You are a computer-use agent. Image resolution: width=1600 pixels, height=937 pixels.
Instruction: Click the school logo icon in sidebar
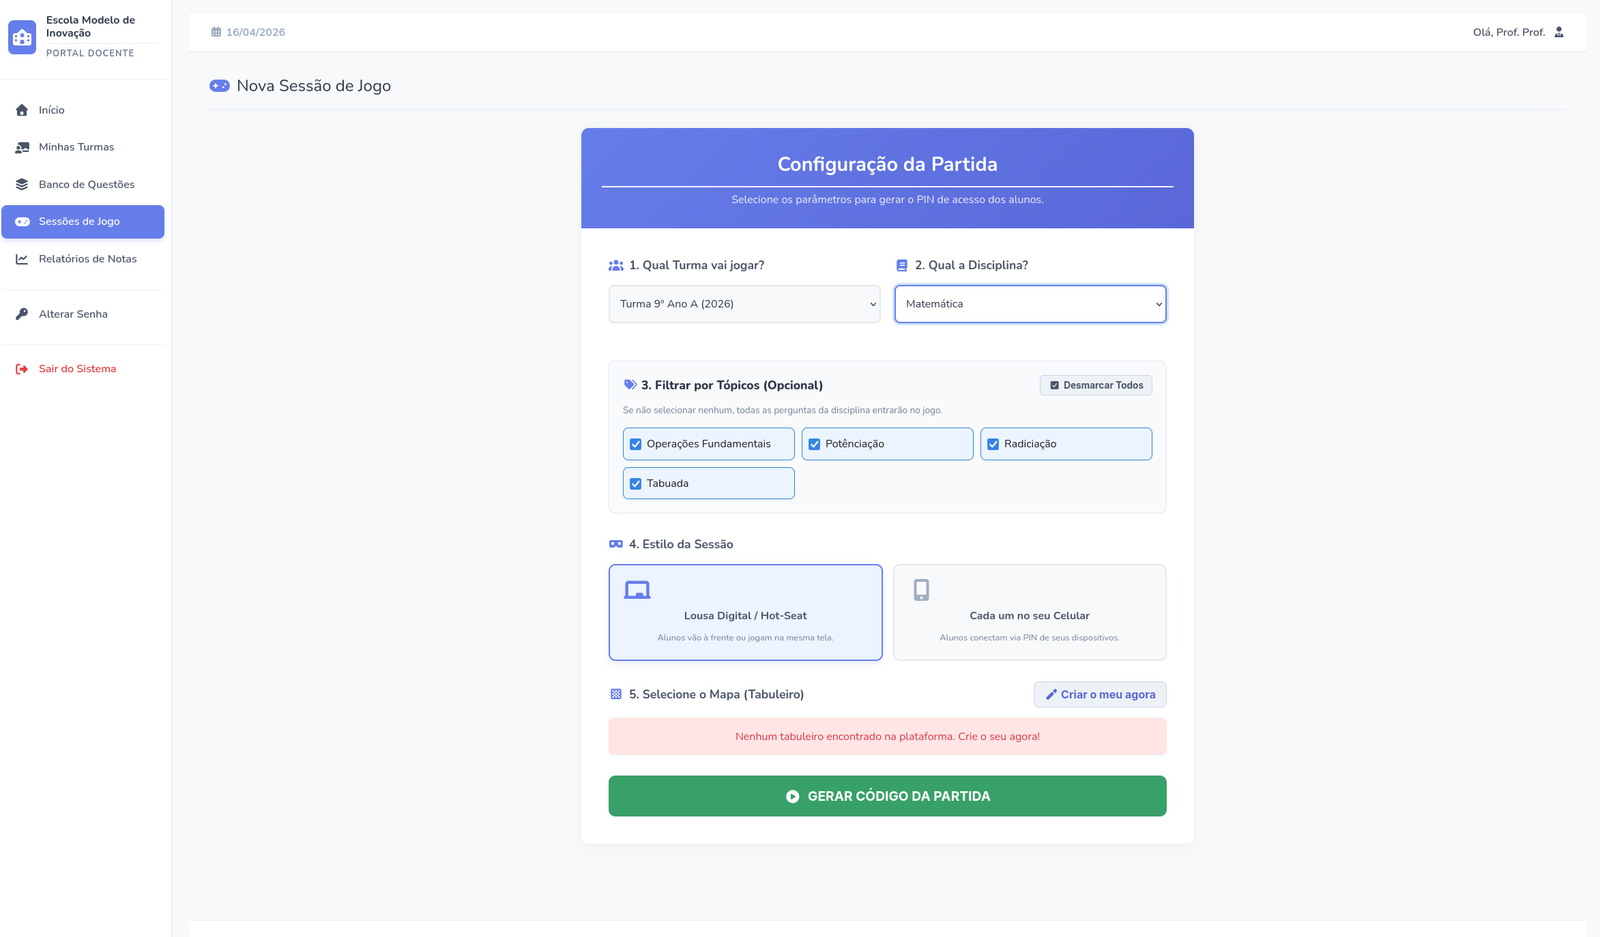(22, 37)
